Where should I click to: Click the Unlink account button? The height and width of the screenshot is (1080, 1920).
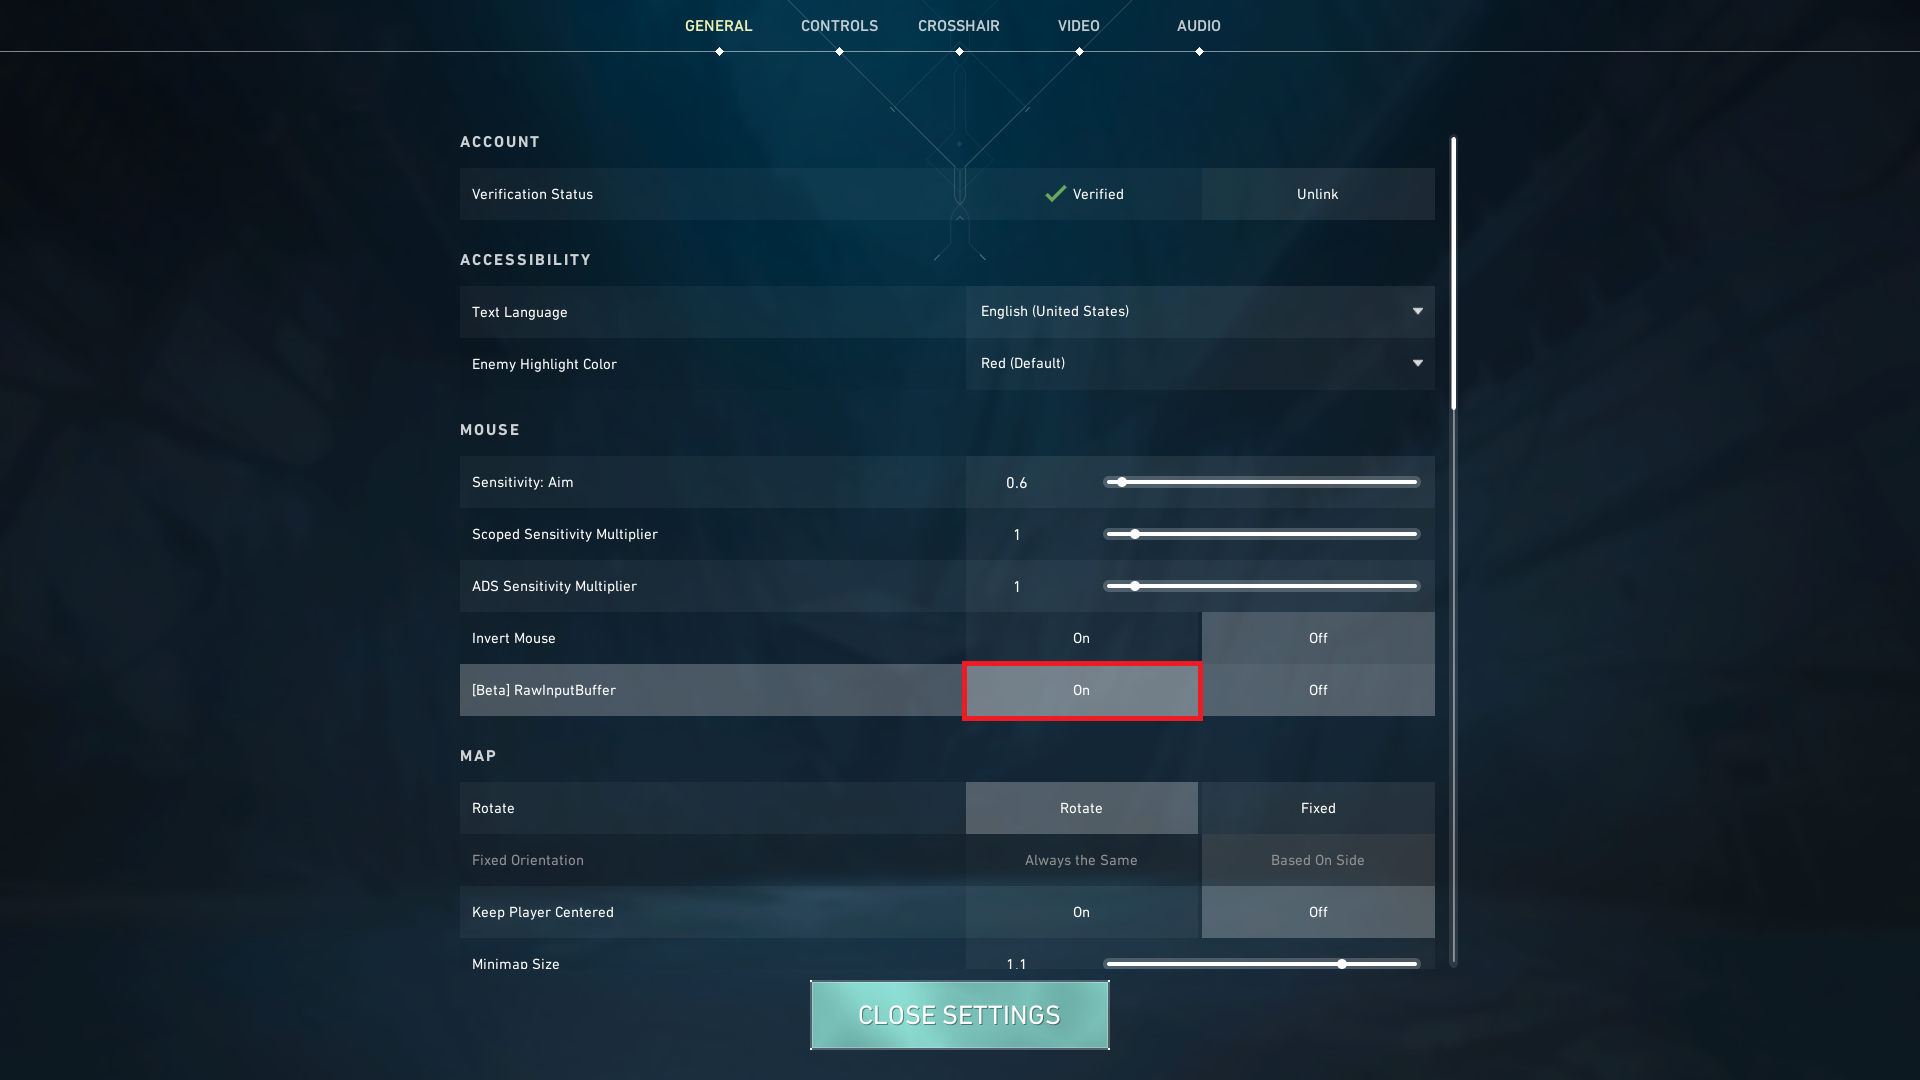(1318, 194)
